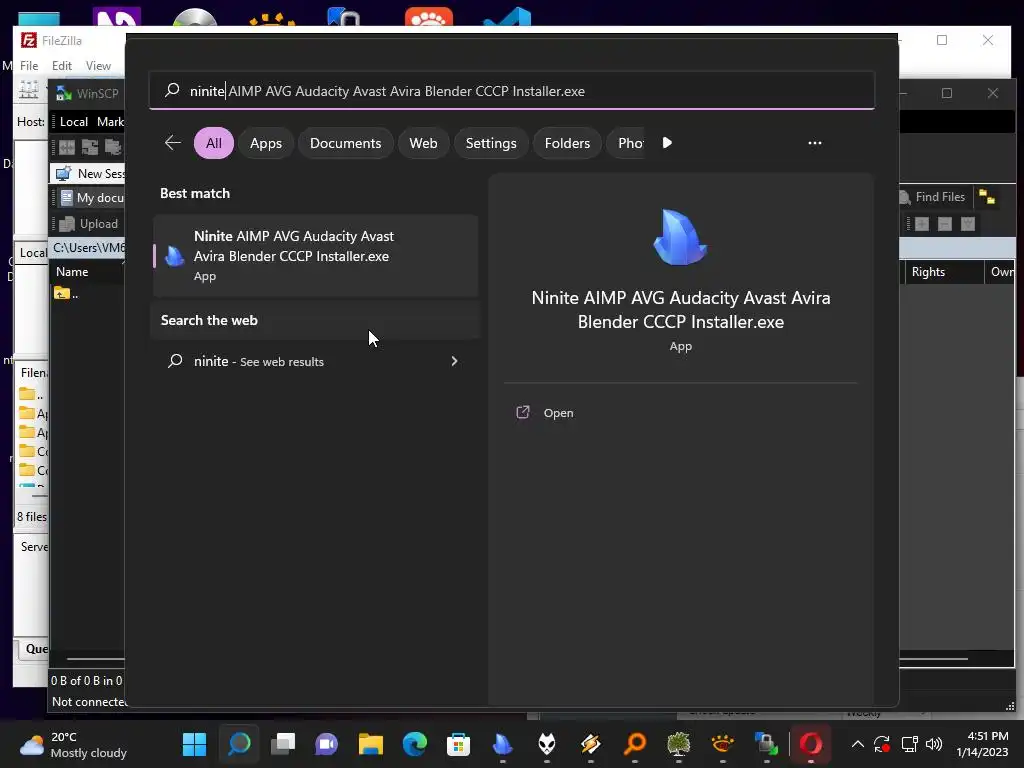1024x768 pixels.
Task: Click the Ninite icon in the best match row
Action: [174, 256]
